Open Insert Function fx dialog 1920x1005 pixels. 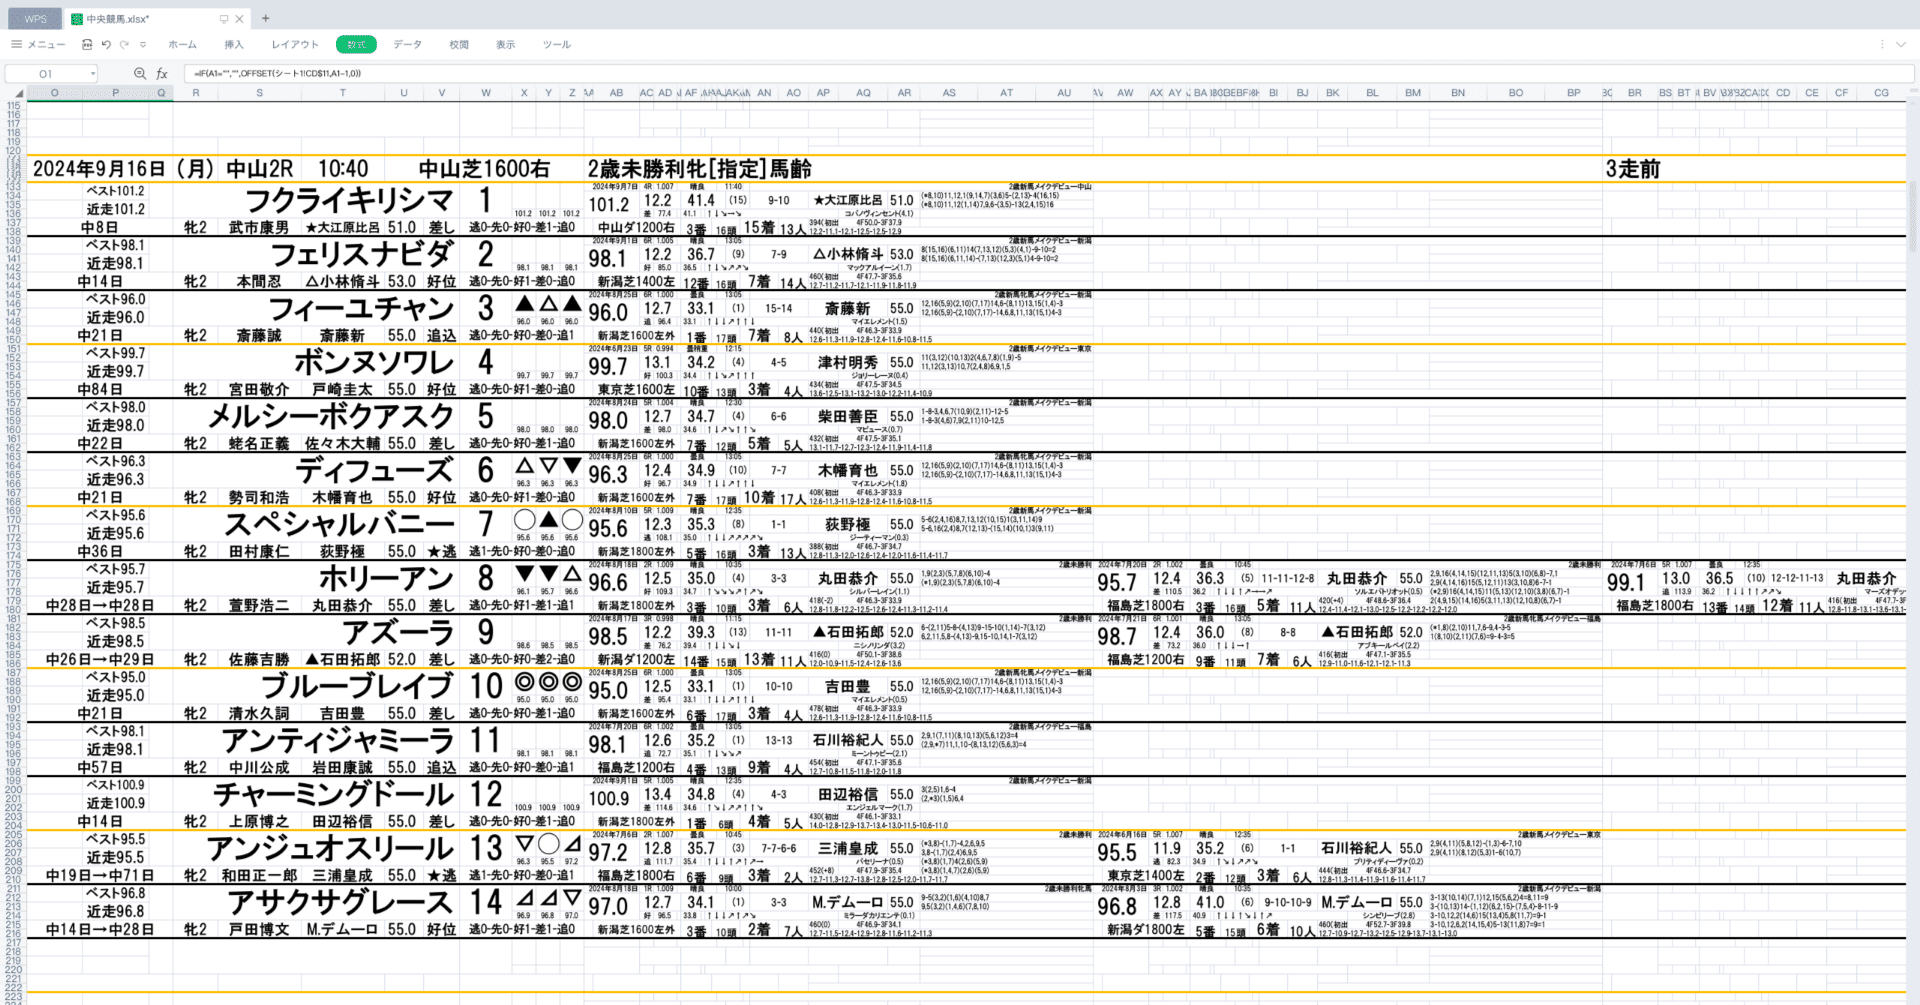coord(162,73)
